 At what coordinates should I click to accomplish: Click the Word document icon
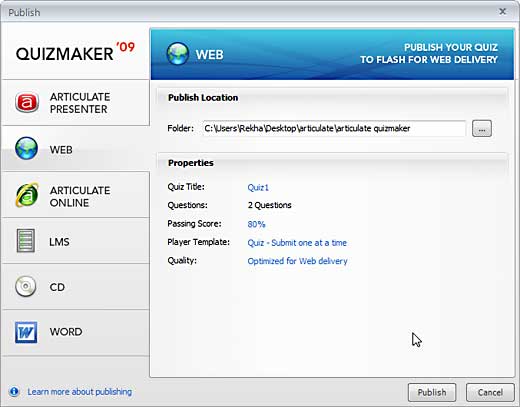[26, 332]
